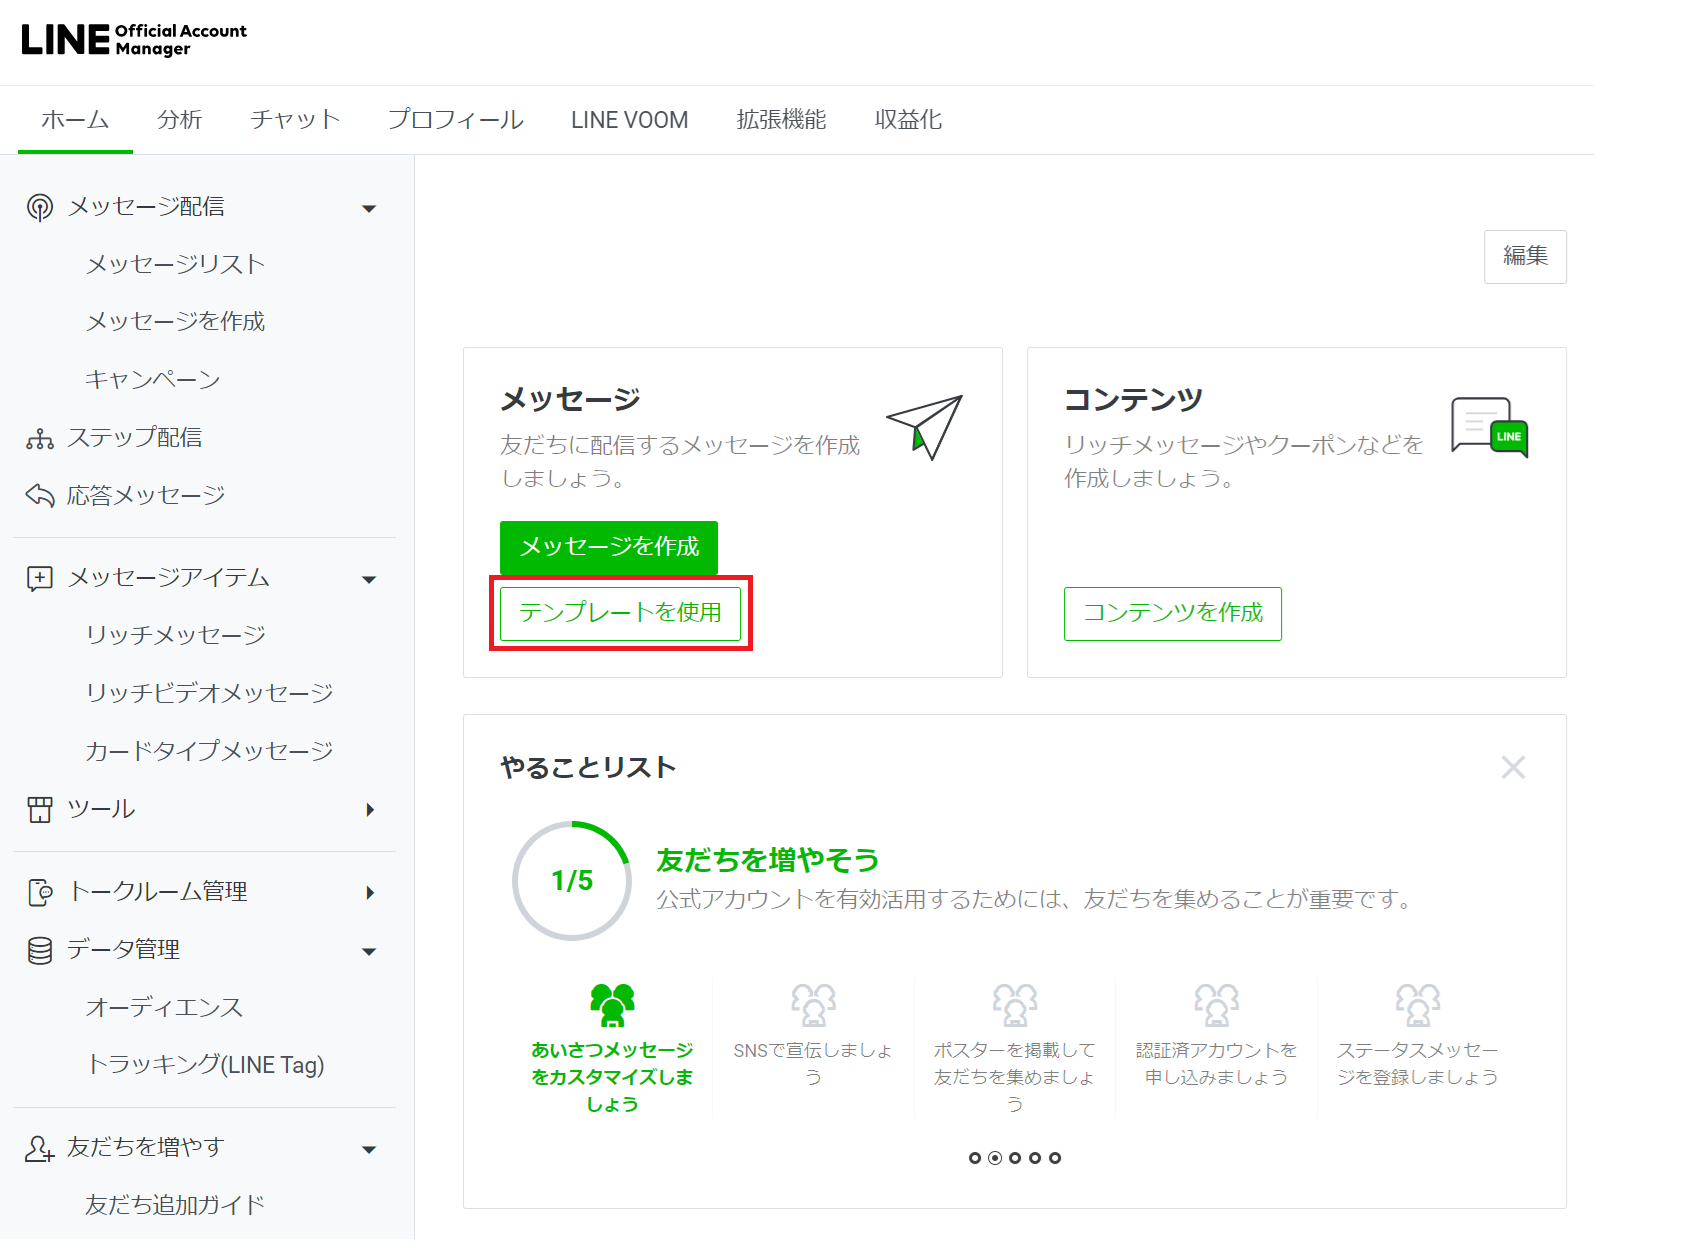Click the ツール shop icon
The image size is (1686, 1251).
click(40, 809)
